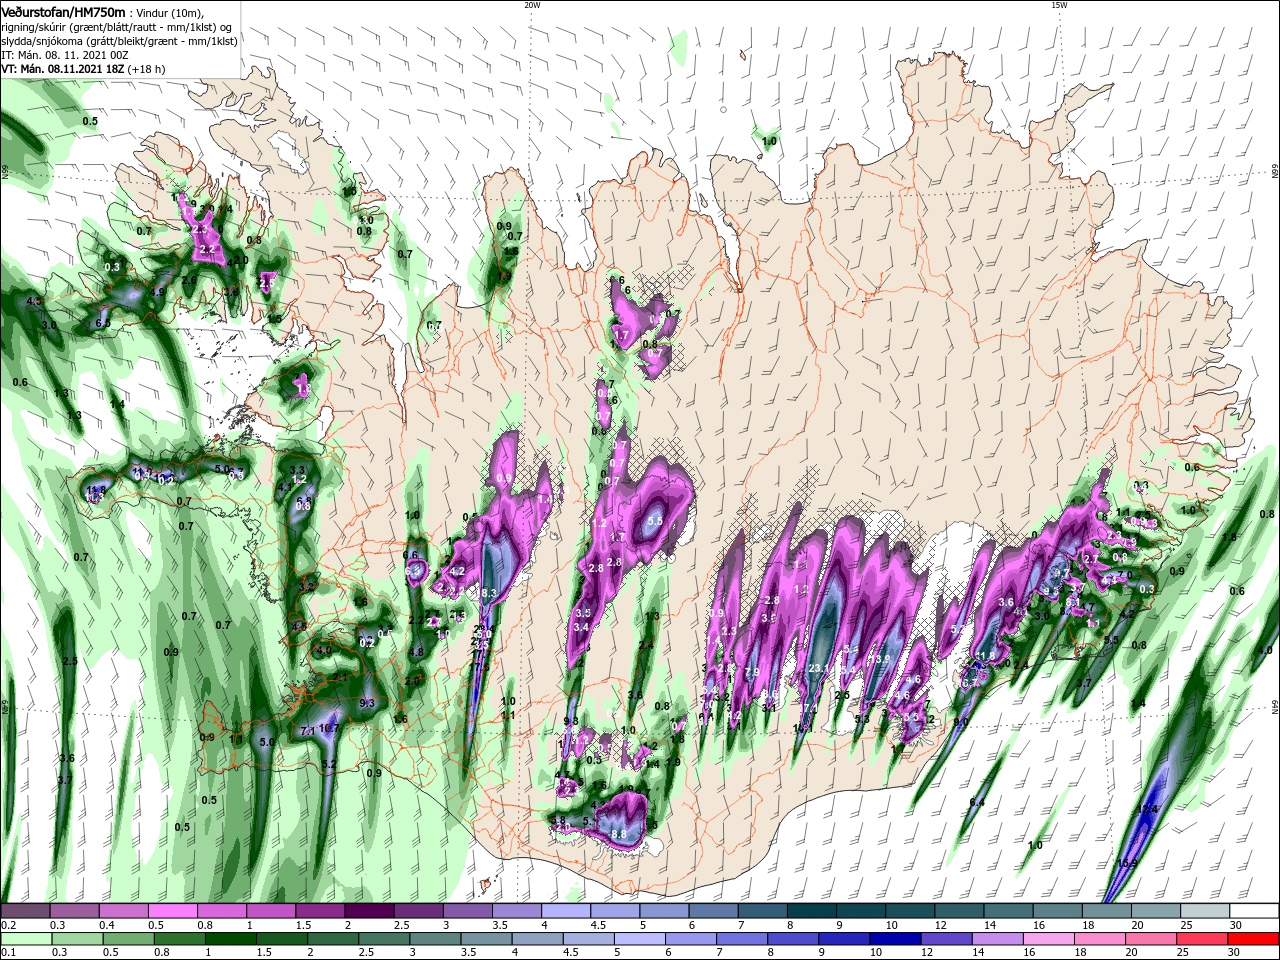1280x960 pixels.
Task: Click the Veðurstofan/HM750m title text
Action: click(x=64, y=12)
